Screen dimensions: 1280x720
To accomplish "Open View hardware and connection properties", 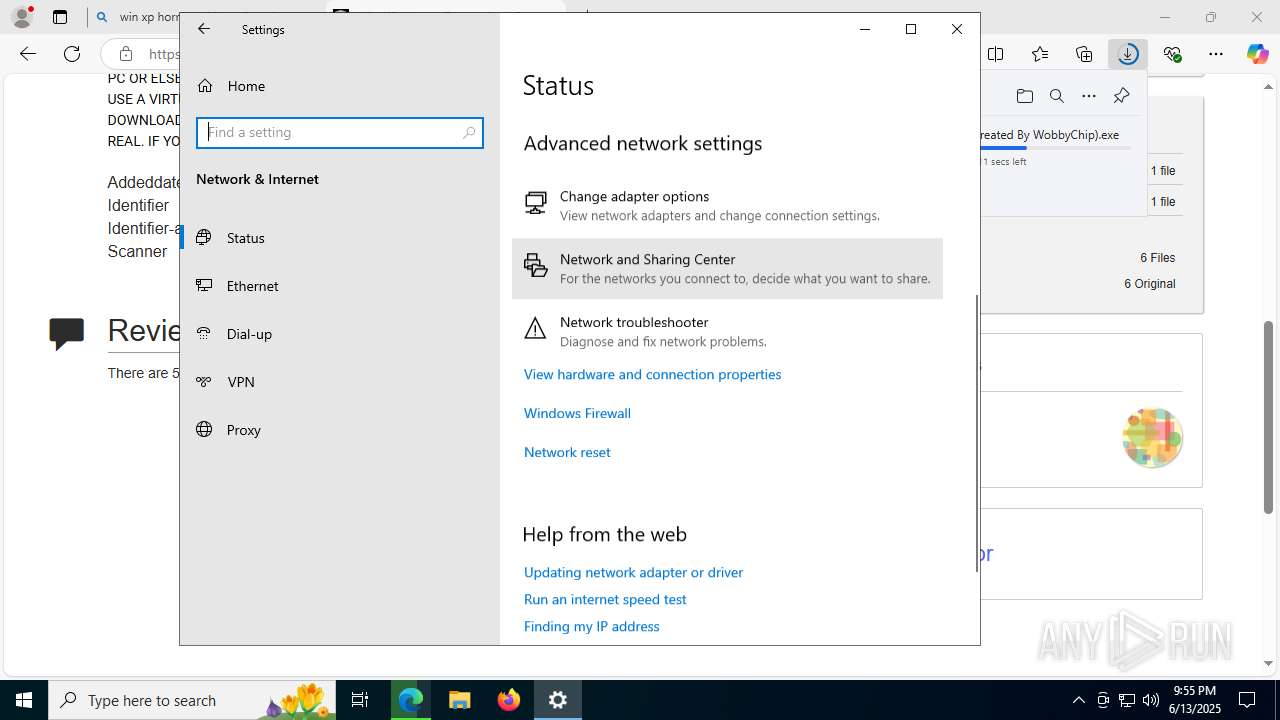I will click(652, 374).
